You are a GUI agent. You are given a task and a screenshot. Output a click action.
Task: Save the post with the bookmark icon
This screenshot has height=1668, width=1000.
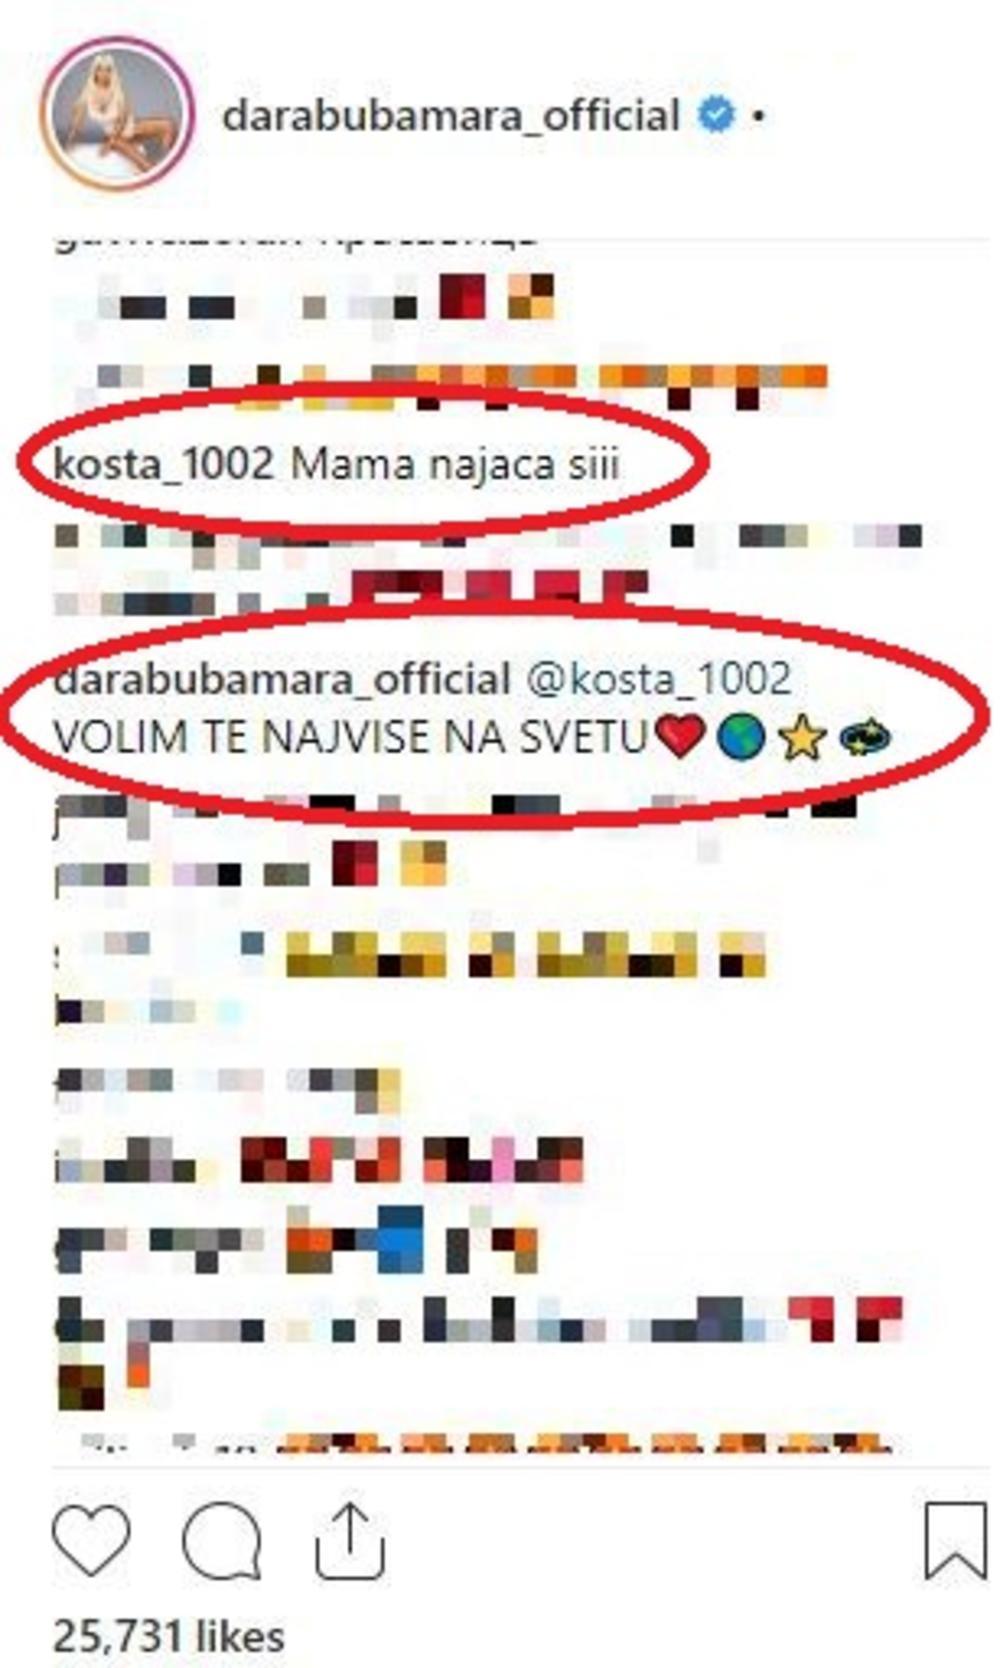955,1540
